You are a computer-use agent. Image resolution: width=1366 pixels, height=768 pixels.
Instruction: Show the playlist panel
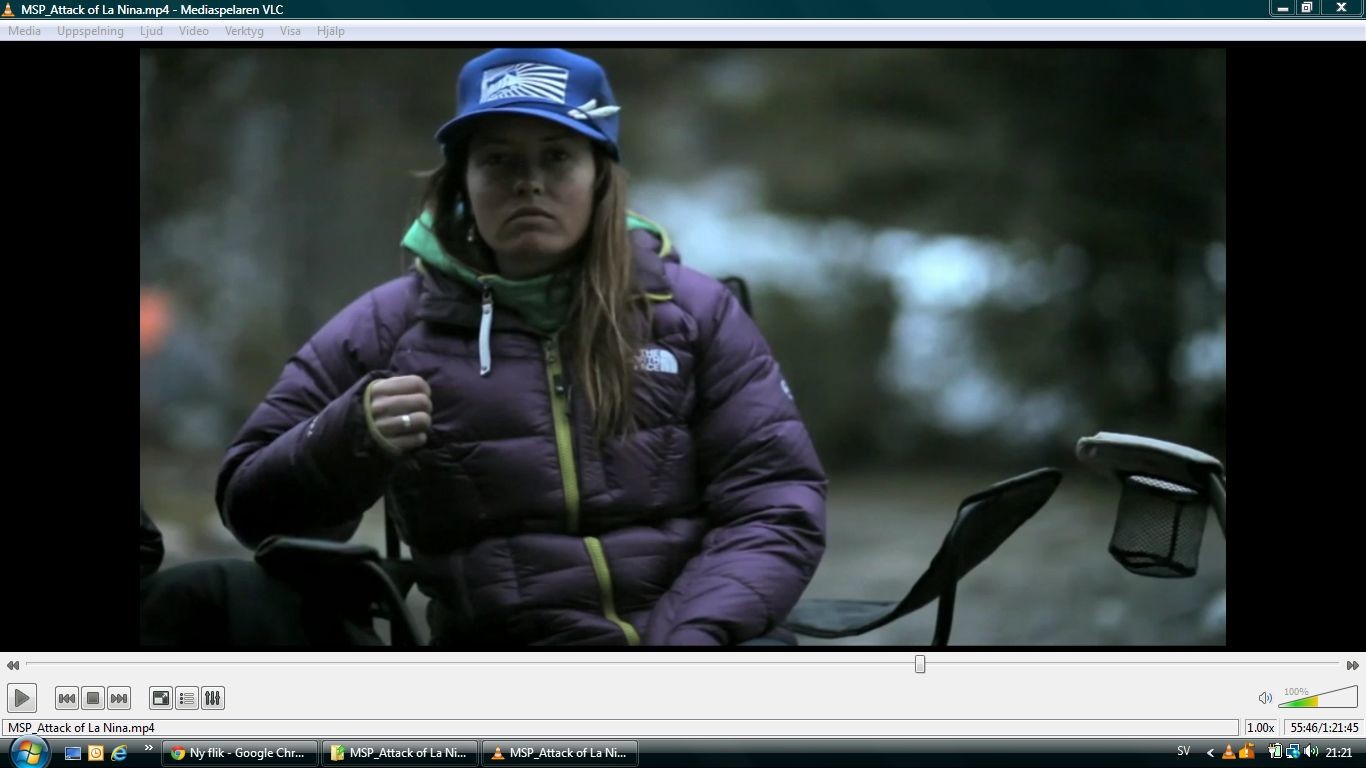pyautogui.click(x=186, y=698)
